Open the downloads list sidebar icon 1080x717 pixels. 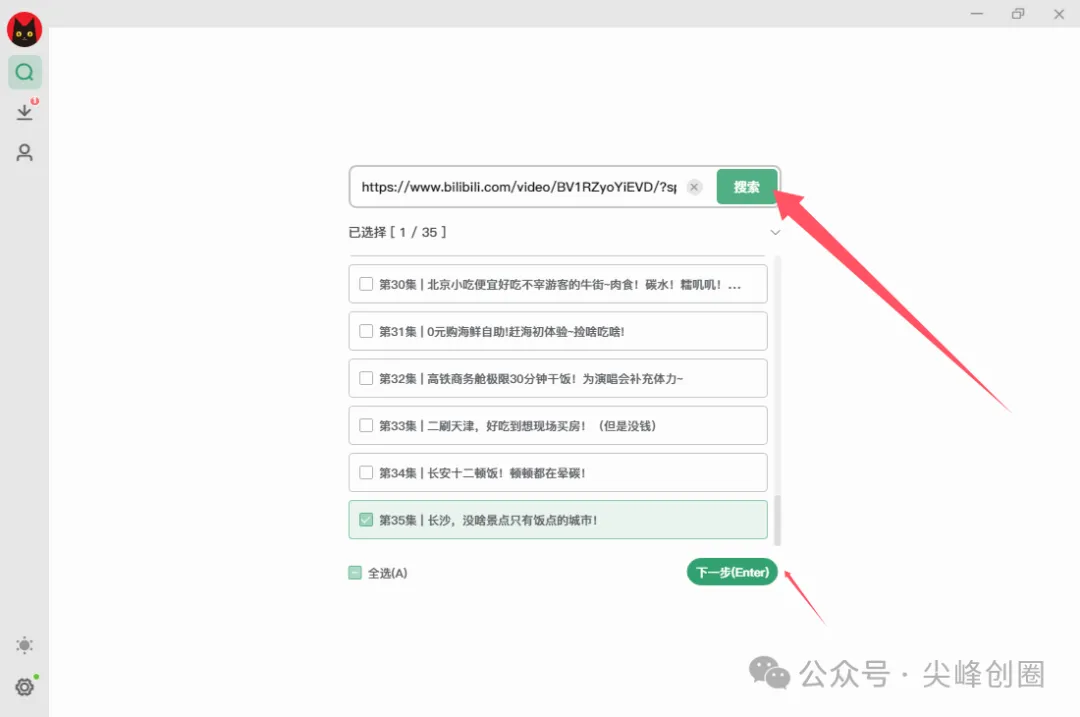25,112
